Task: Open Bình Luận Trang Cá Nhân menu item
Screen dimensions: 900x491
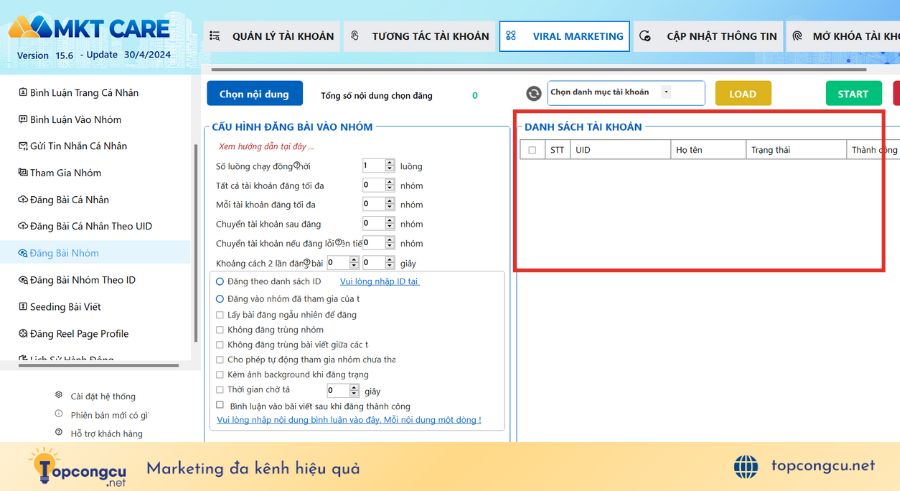Action: point(84,92)
